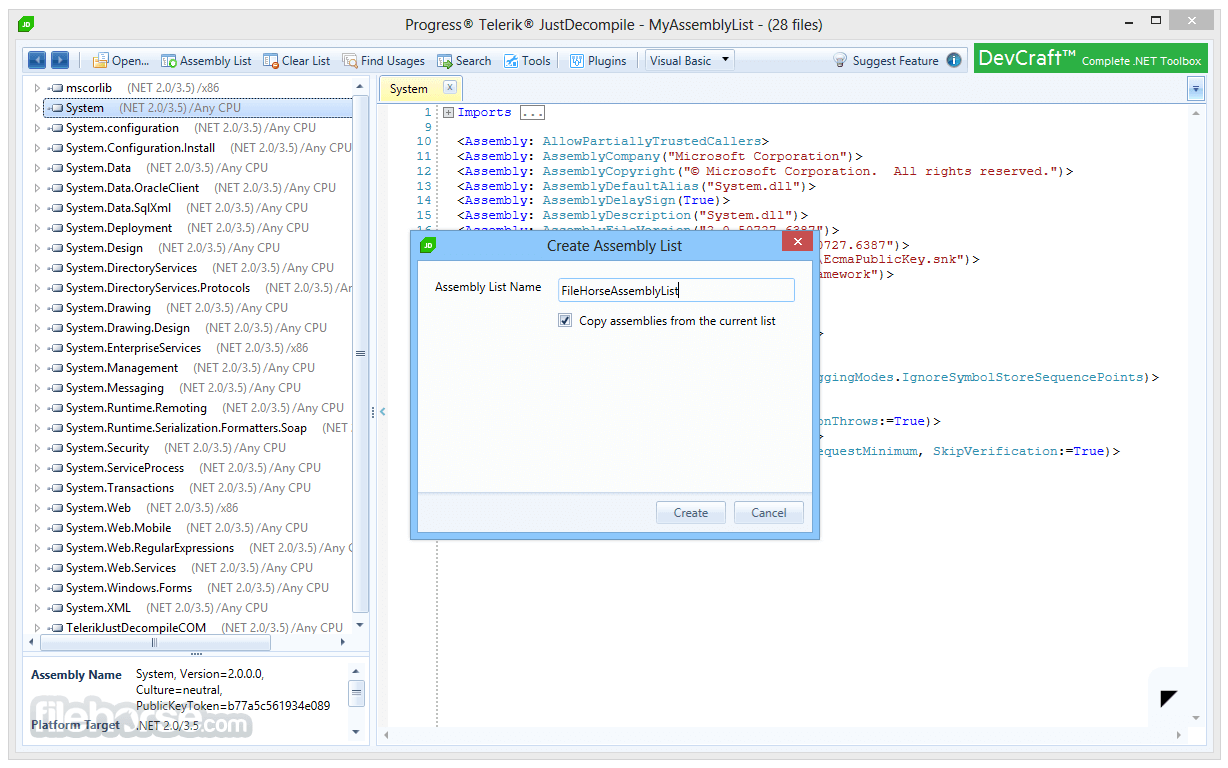Click System.Configuration.Install assembly icon
This screenshot has height=768, width=1228.
57,148
